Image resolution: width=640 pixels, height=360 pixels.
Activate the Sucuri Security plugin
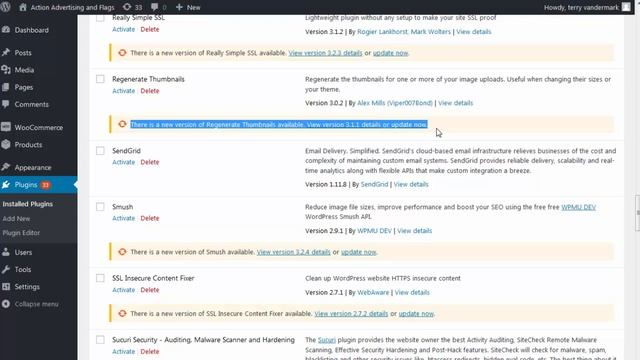coord(123,351)
